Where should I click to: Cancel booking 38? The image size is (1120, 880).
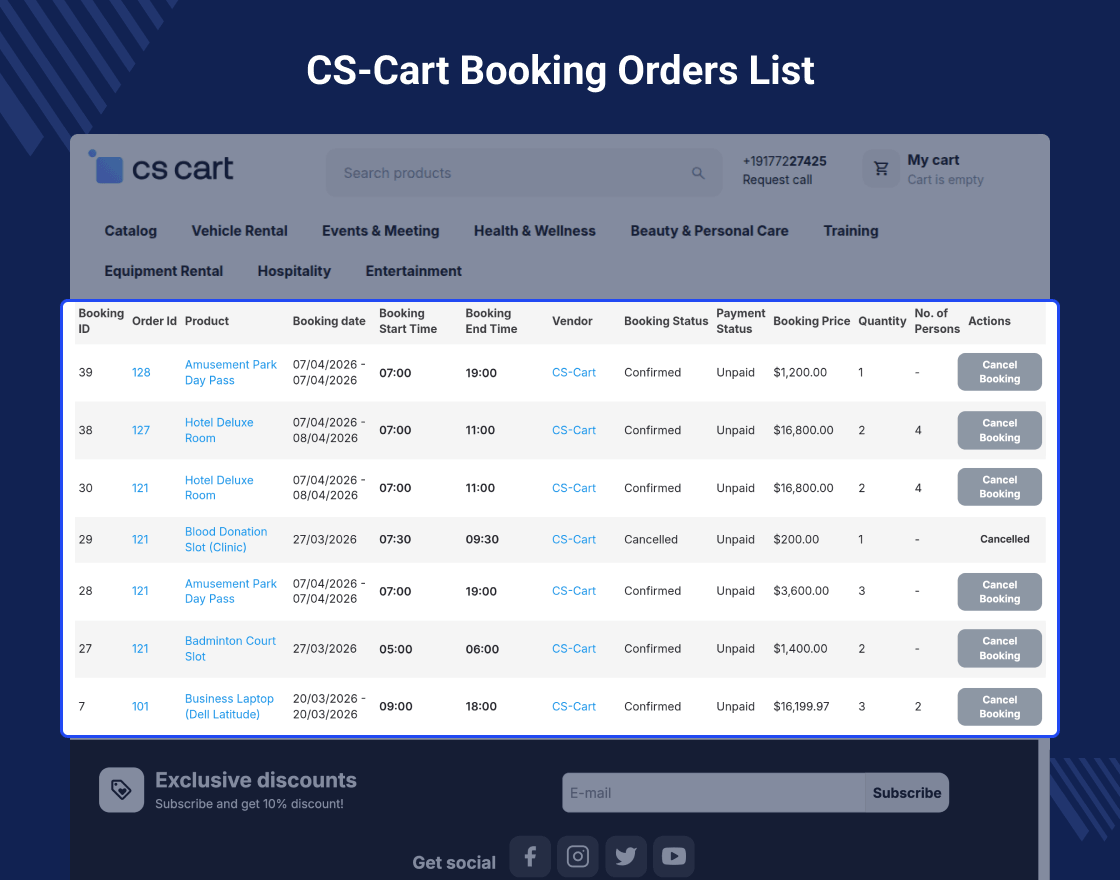point(999,430)
